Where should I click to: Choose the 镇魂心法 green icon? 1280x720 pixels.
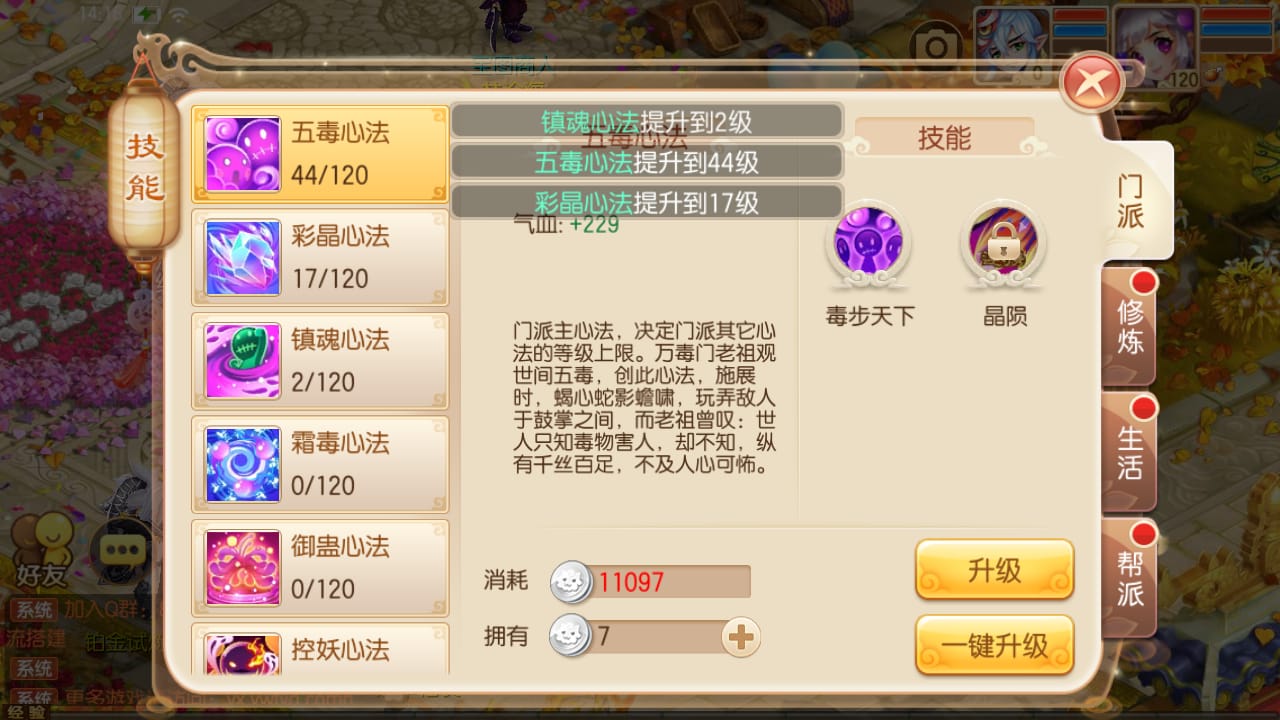click(243, 361)
